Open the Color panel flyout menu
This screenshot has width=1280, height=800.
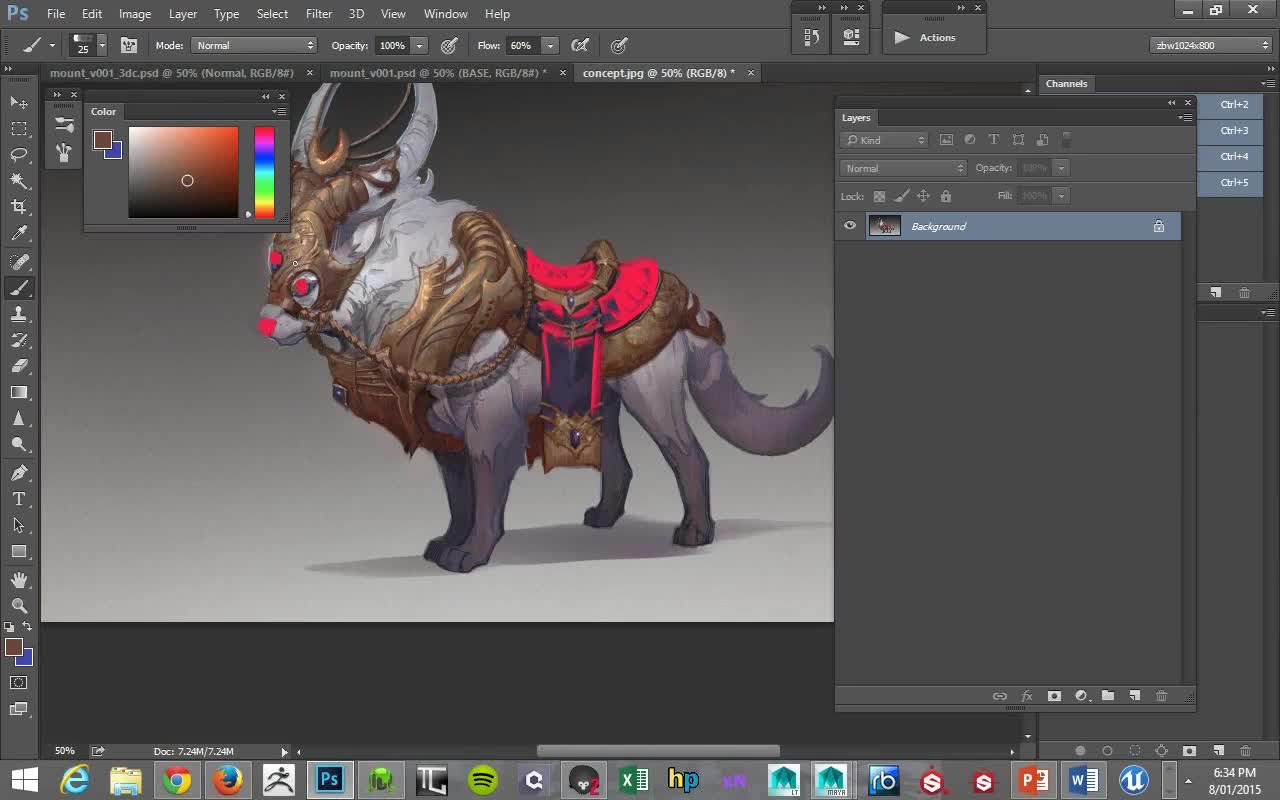(x=280, y=111)
